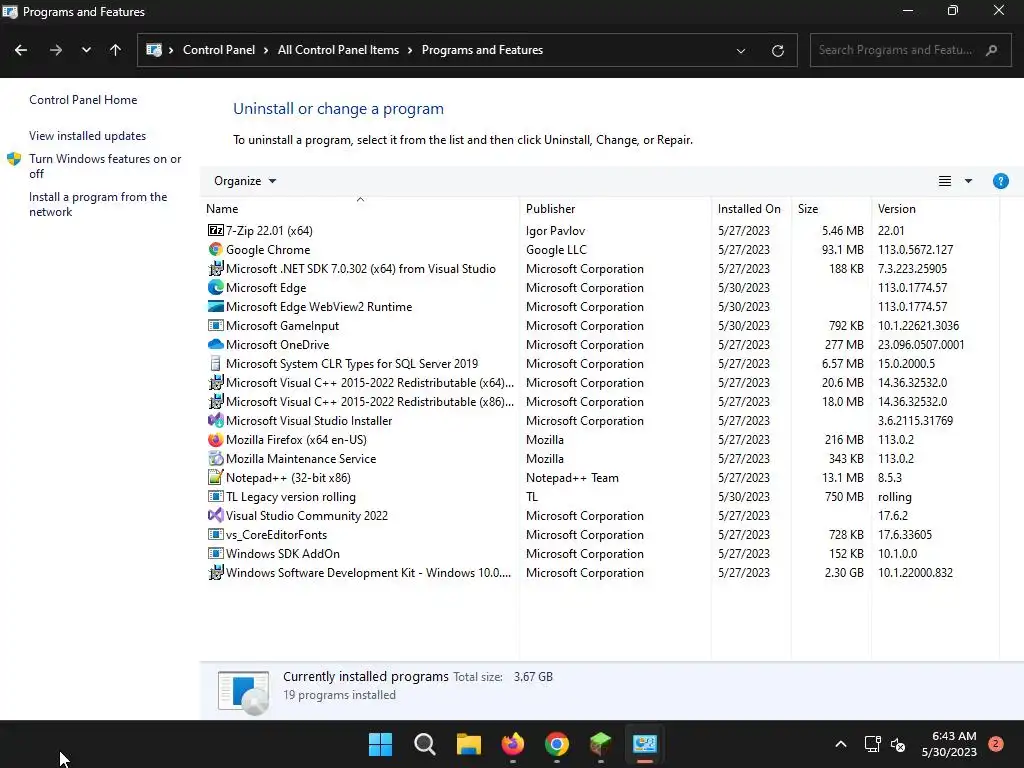
Task: Click the Microsoft Edge WebView2 Runtime icon
Action: 216,306
